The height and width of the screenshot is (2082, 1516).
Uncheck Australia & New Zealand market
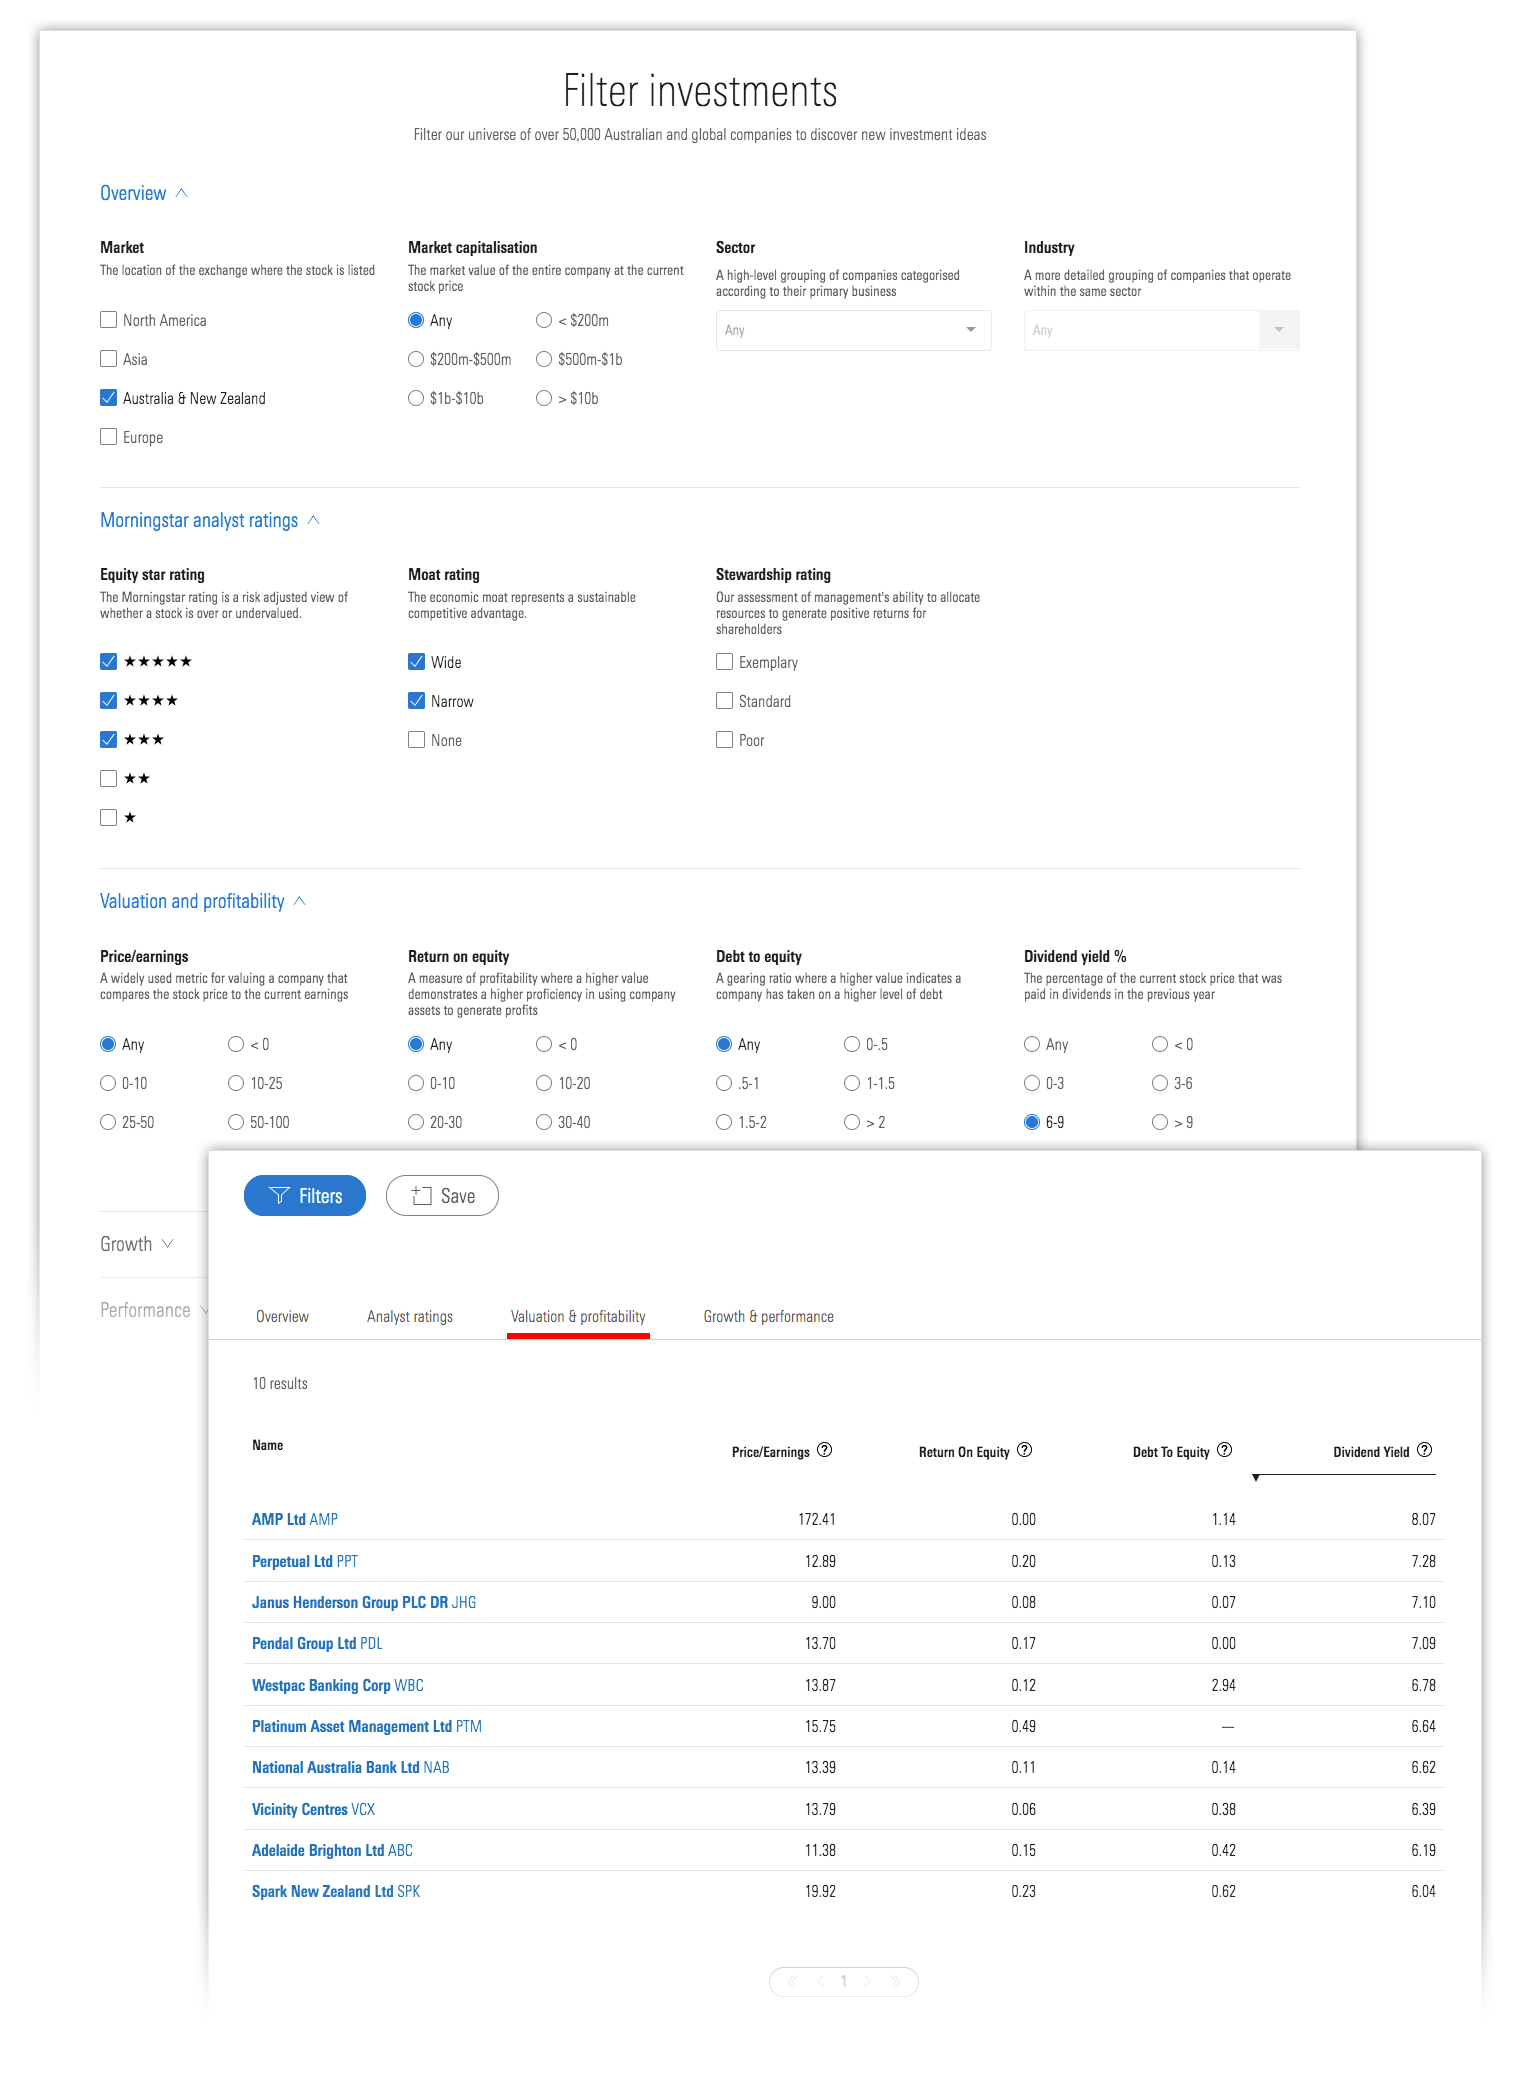tap(109, 398)
